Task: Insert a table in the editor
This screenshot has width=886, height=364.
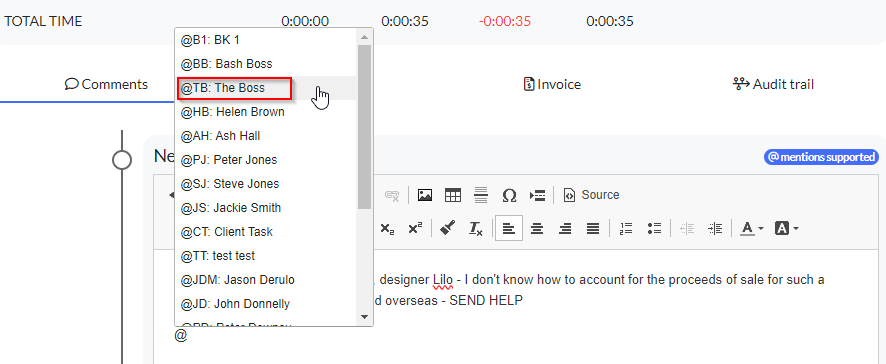Action: [453, 195]
